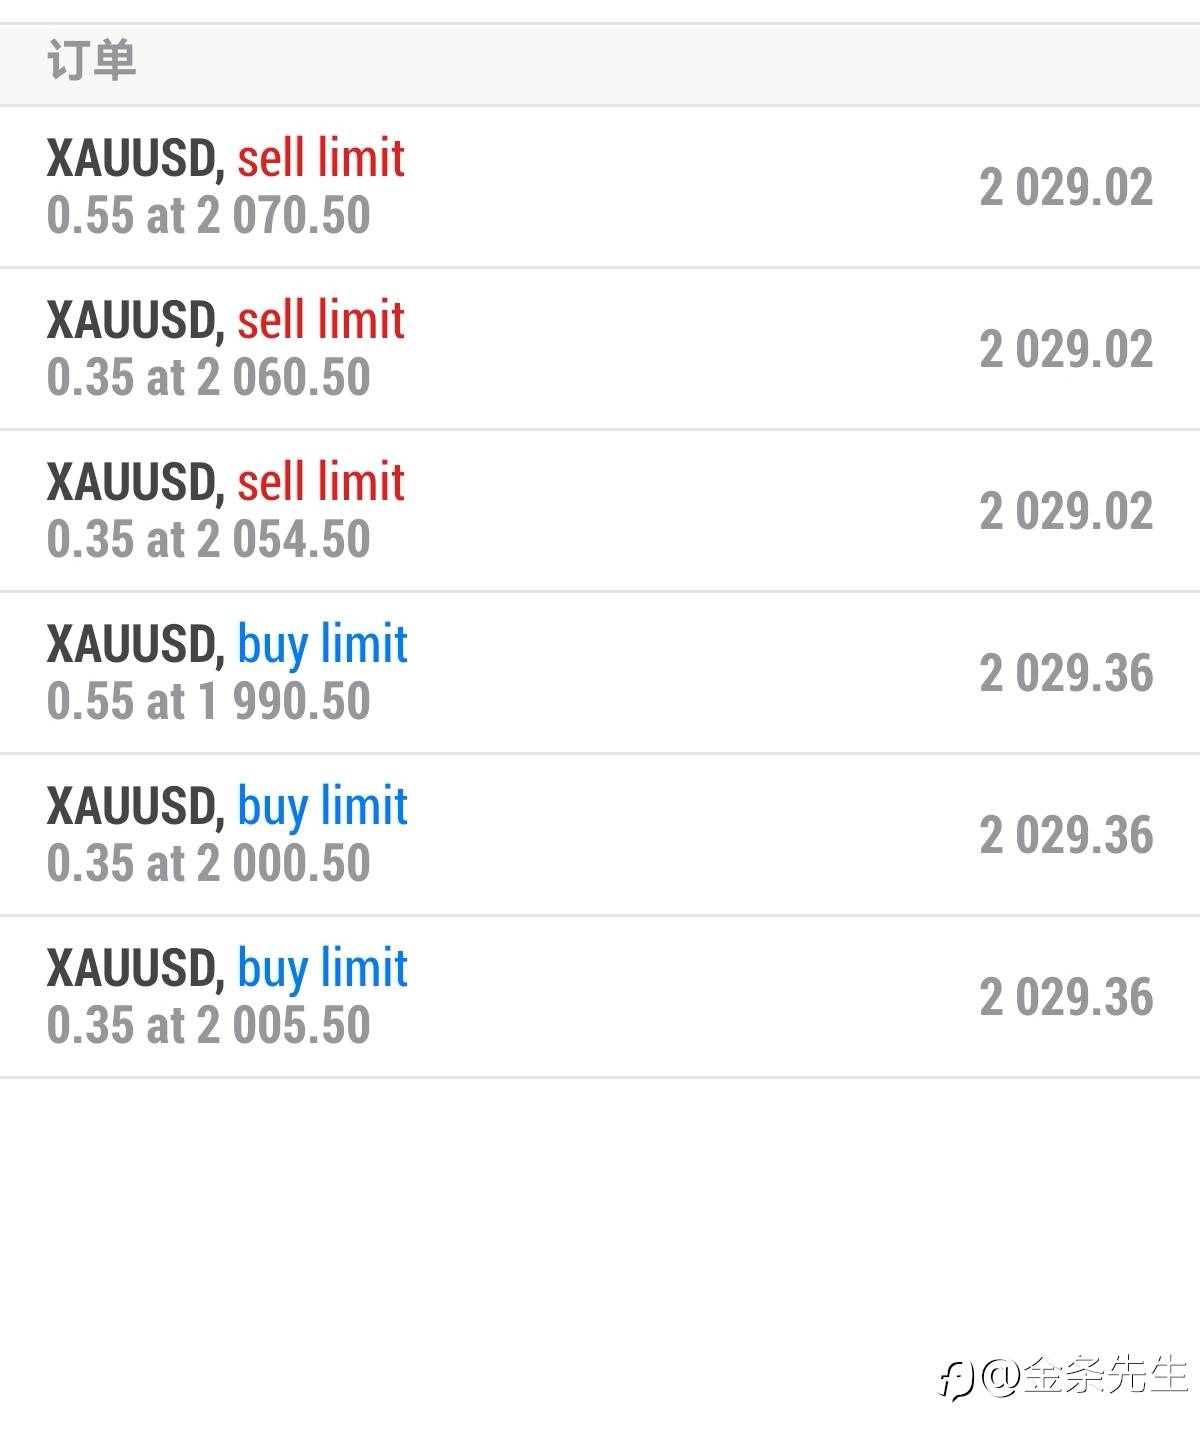Tap the "0.35 at 2 005.50" volume line

(x=208, y=1026)
